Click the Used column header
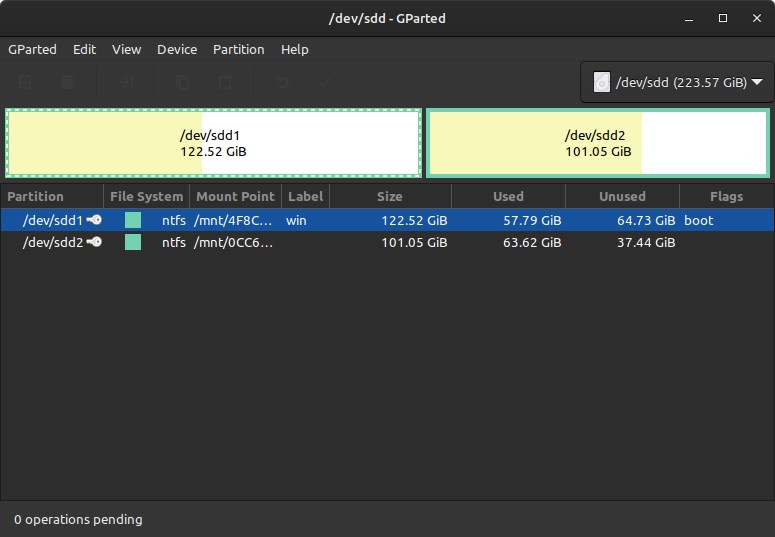The image size is (775, 537). click(x=508, y=196)
